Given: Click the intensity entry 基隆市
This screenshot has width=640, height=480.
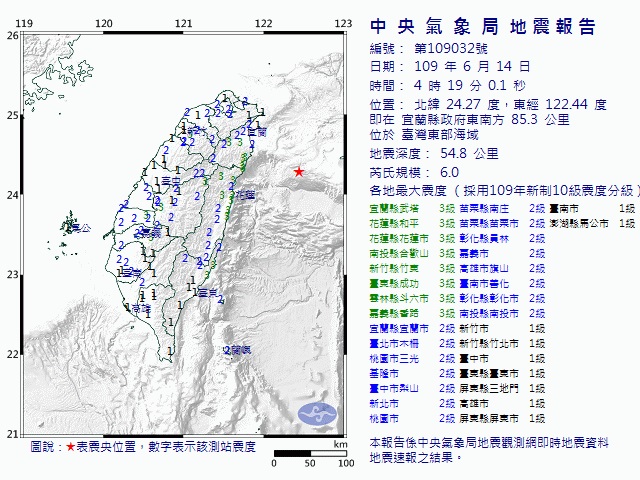Looking at the screenshot, I should click(x=384, y=373).
